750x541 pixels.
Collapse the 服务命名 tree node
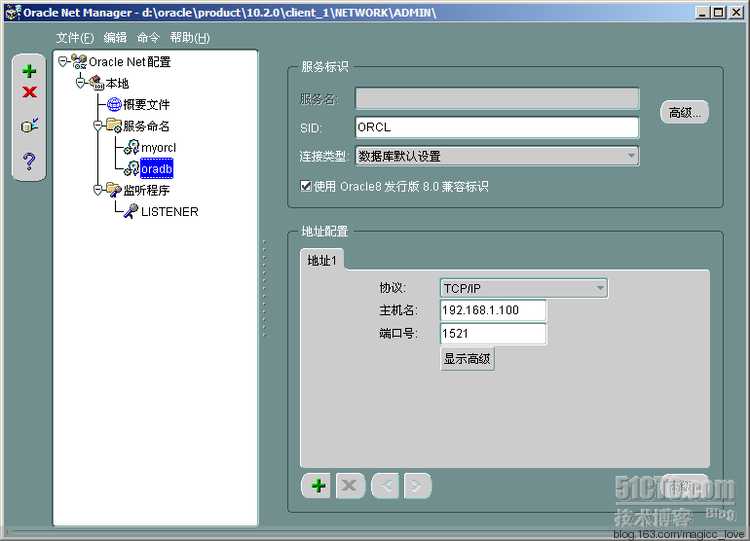click(x=98, y=125)
